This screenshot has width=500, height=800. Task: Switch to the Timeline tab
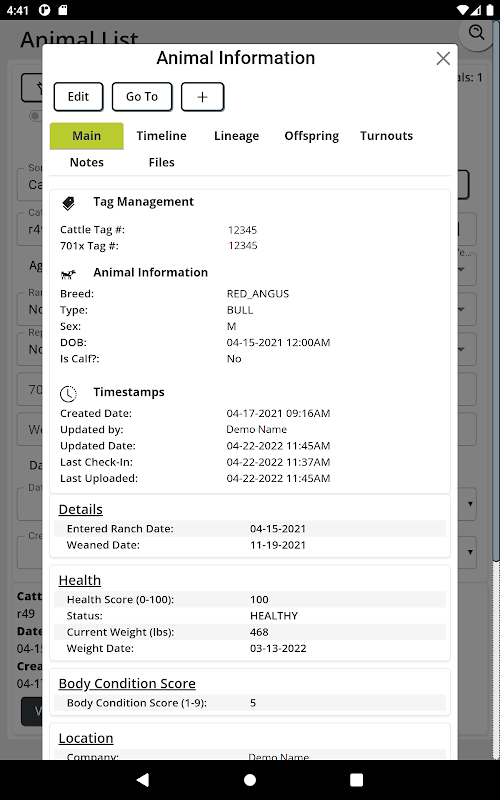pyautogui.click(x=161, y=136)
